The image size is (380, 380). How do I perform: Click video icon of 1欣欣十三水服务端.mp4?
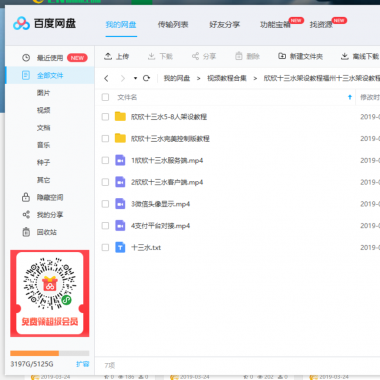(120, 160)
